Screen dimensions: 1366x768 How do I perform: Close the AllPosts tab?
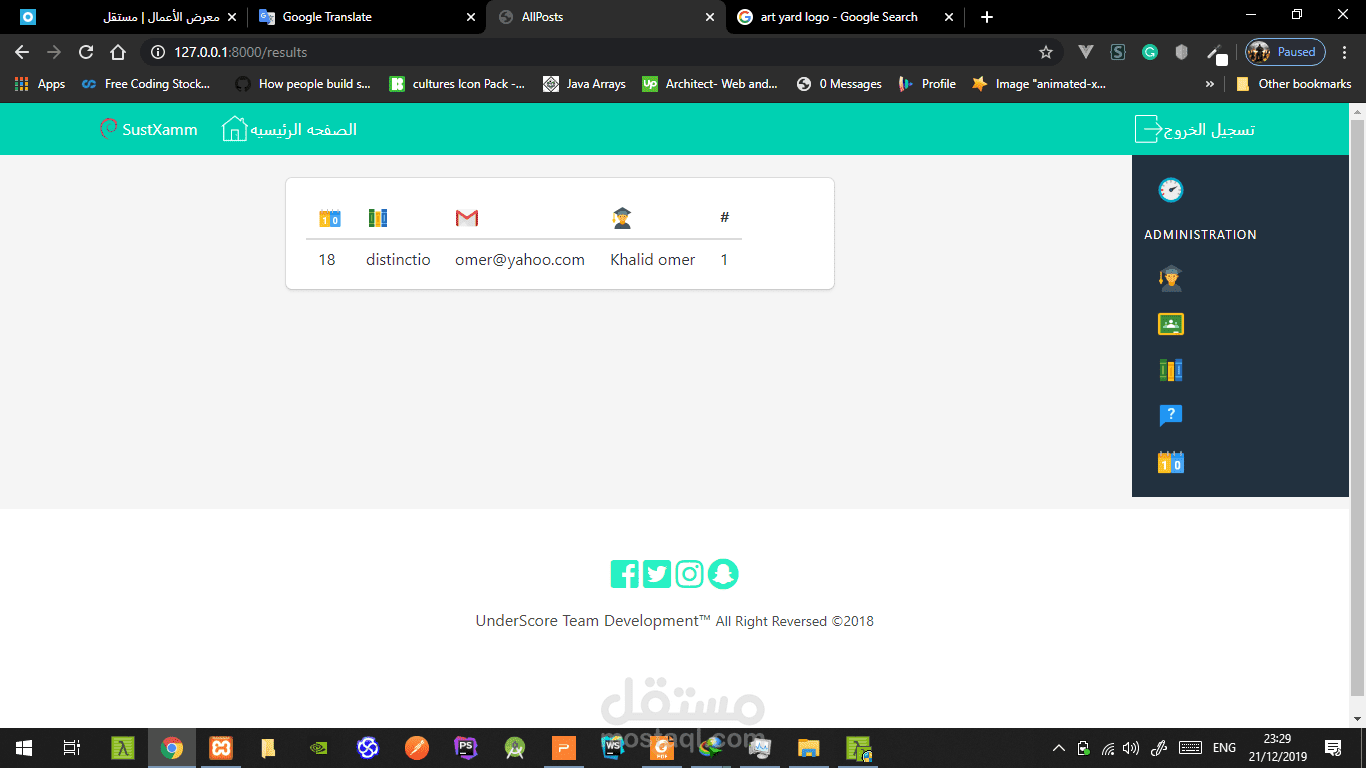point(710,17)
